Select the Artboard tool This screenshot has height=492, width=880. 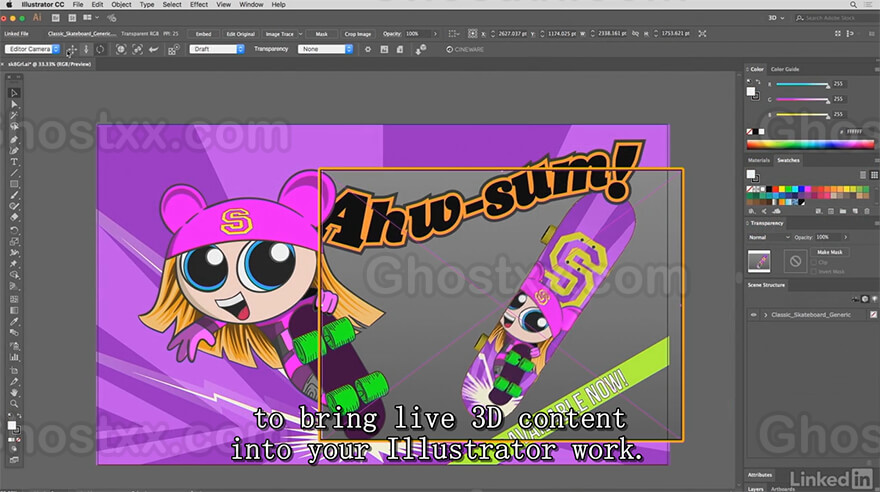pyautogui.click(x=14, y=370)
